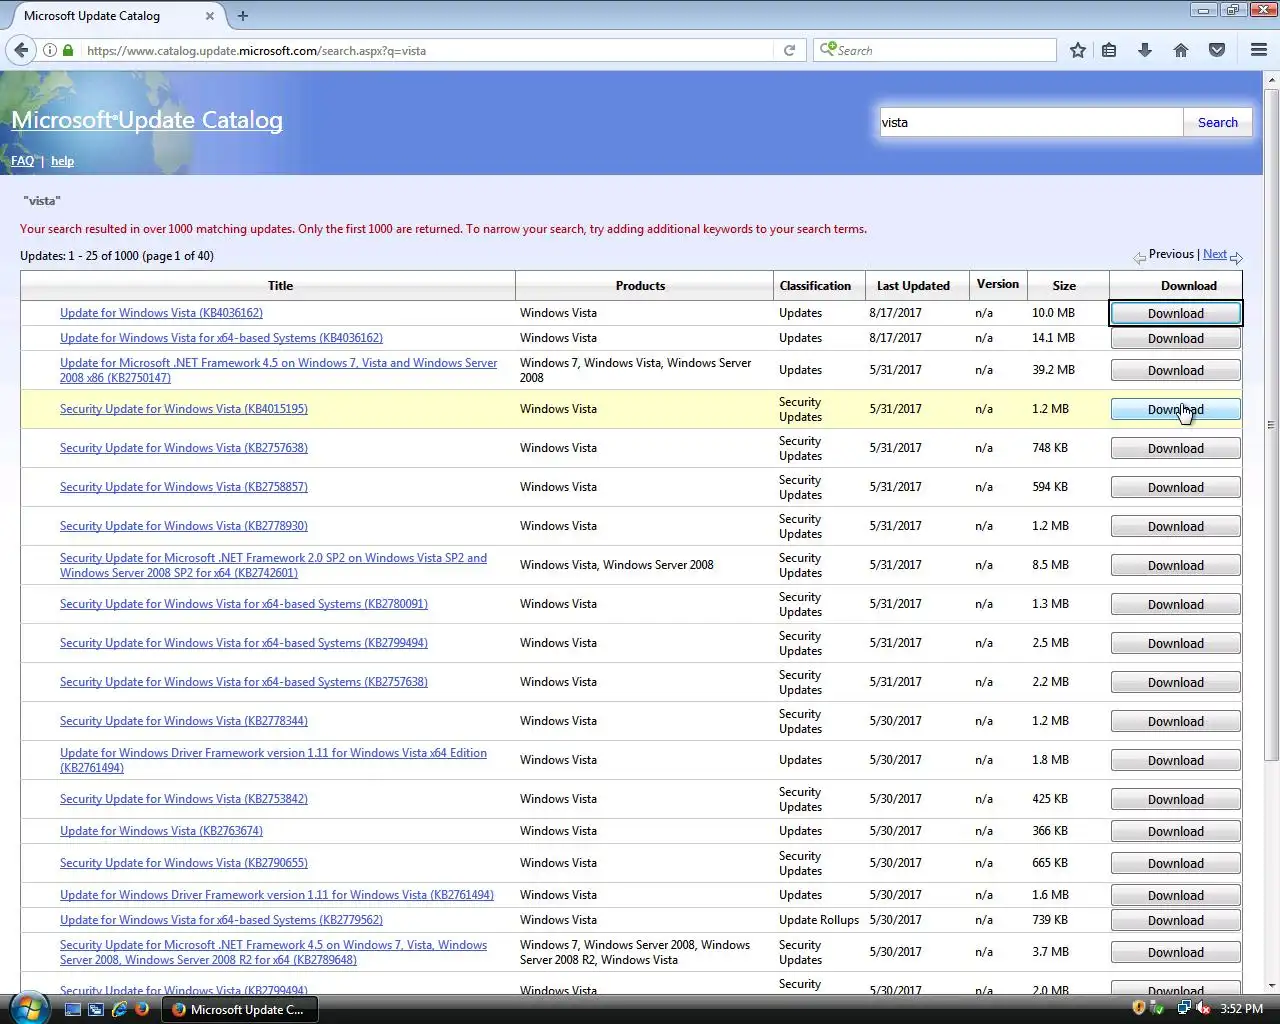Click the catalog Search button

pyautogui.click(x=1217, y=122)
